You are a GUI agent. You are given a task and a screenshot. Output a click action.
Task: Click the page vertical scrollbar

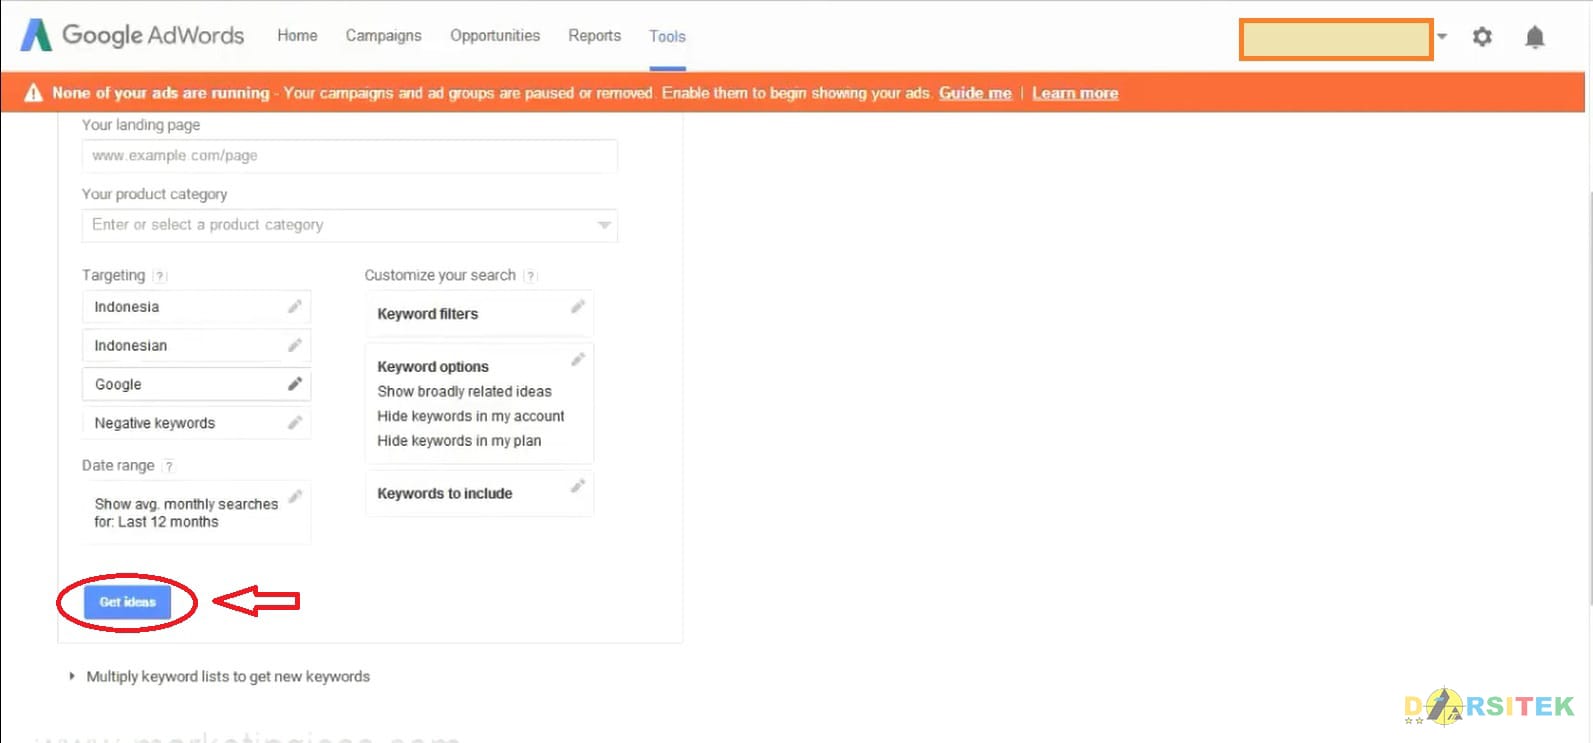click(x=1589, y=400)
